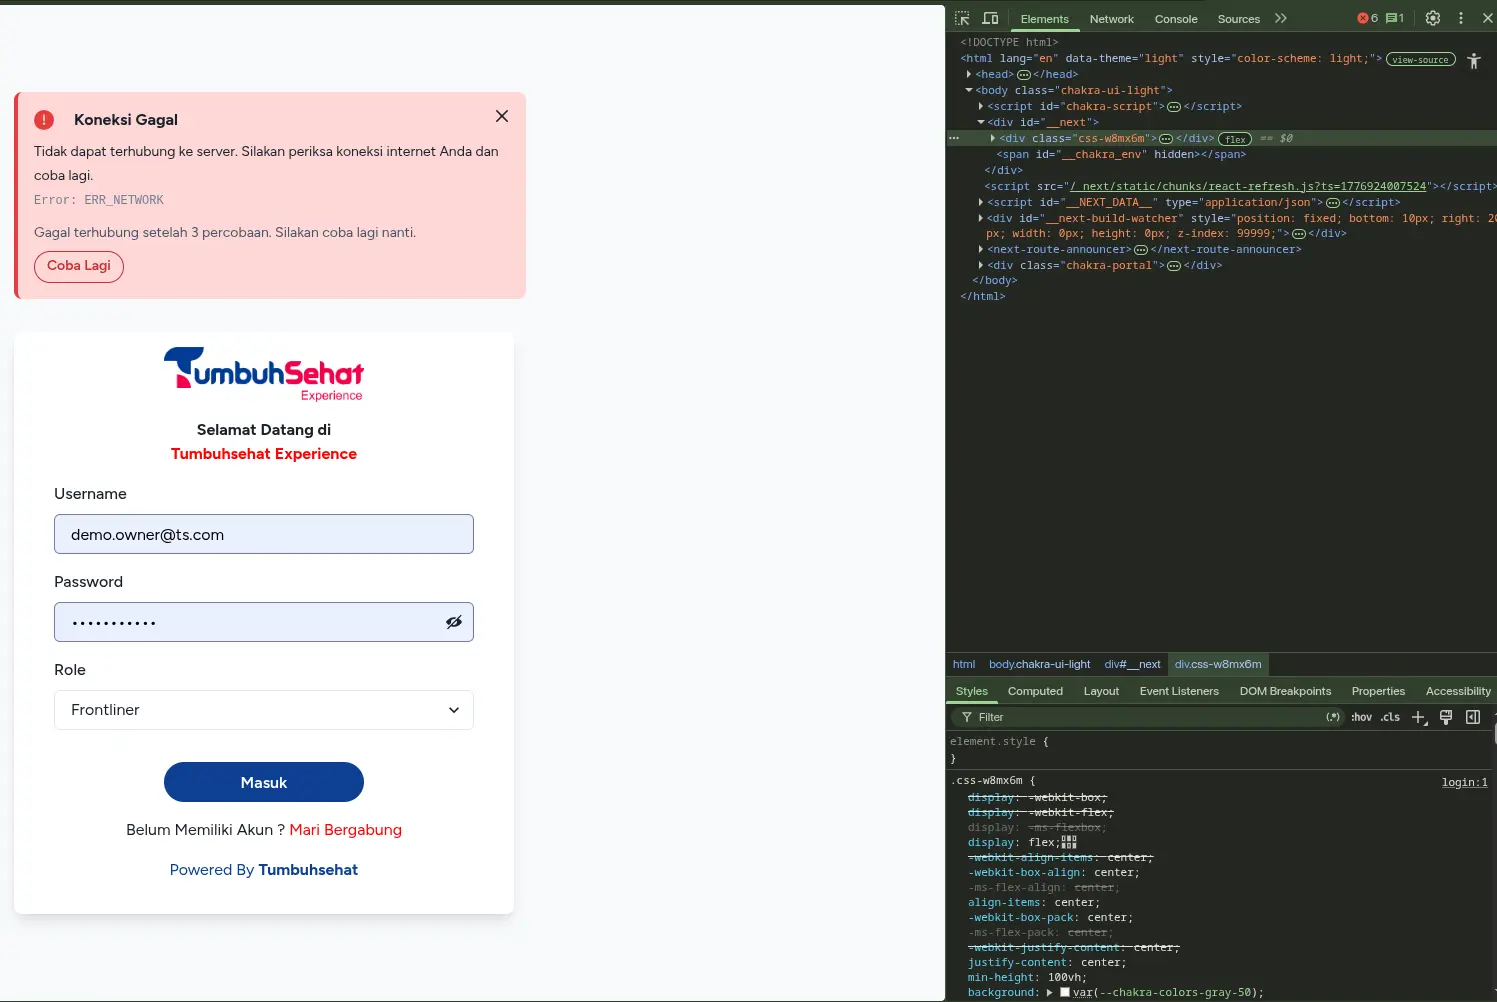Expand the head node in DOM tree
Viewport: 1497px width, 1002px height.
969,74
